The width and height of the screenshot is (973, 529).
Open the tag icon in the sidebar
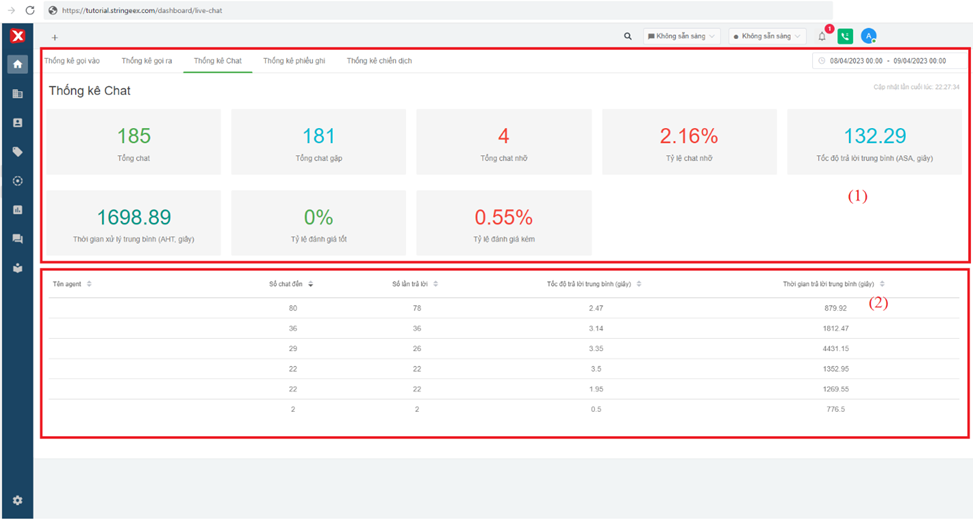click(x=17, y=152)
